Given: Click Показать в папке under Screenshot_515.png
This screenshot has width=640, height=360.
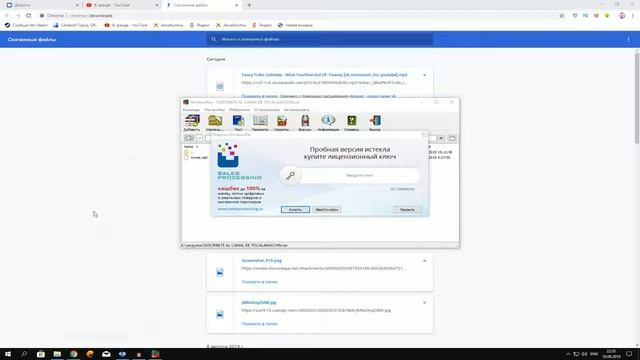Looking at the screenshot, I should (x=260, y=282).
